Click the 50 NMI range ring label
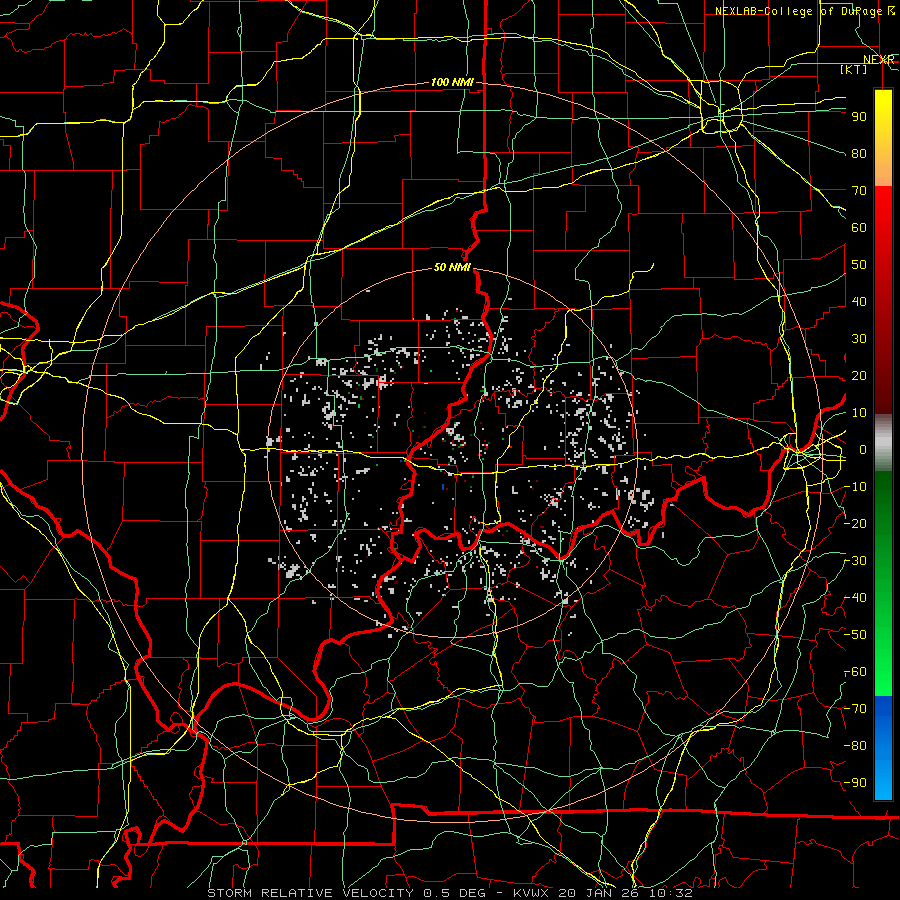 point(452,267)
